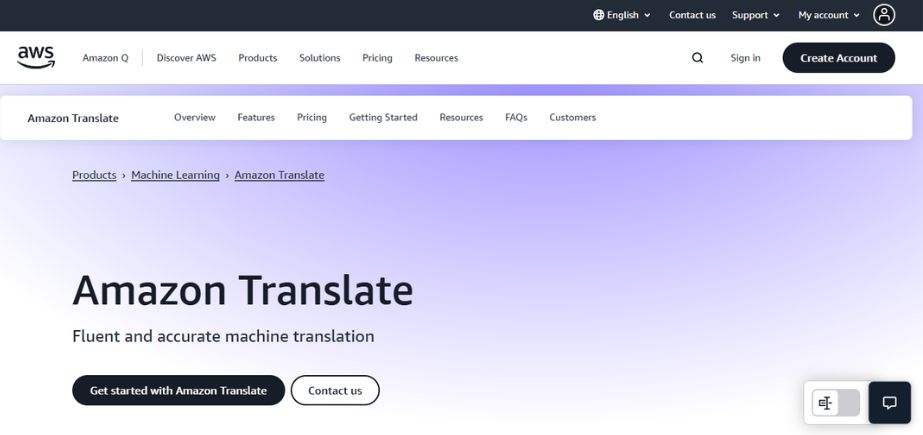Switch to the Pricing tab under Amazon Translate
Screen dimensions: 923x435
tap(311, 117)
